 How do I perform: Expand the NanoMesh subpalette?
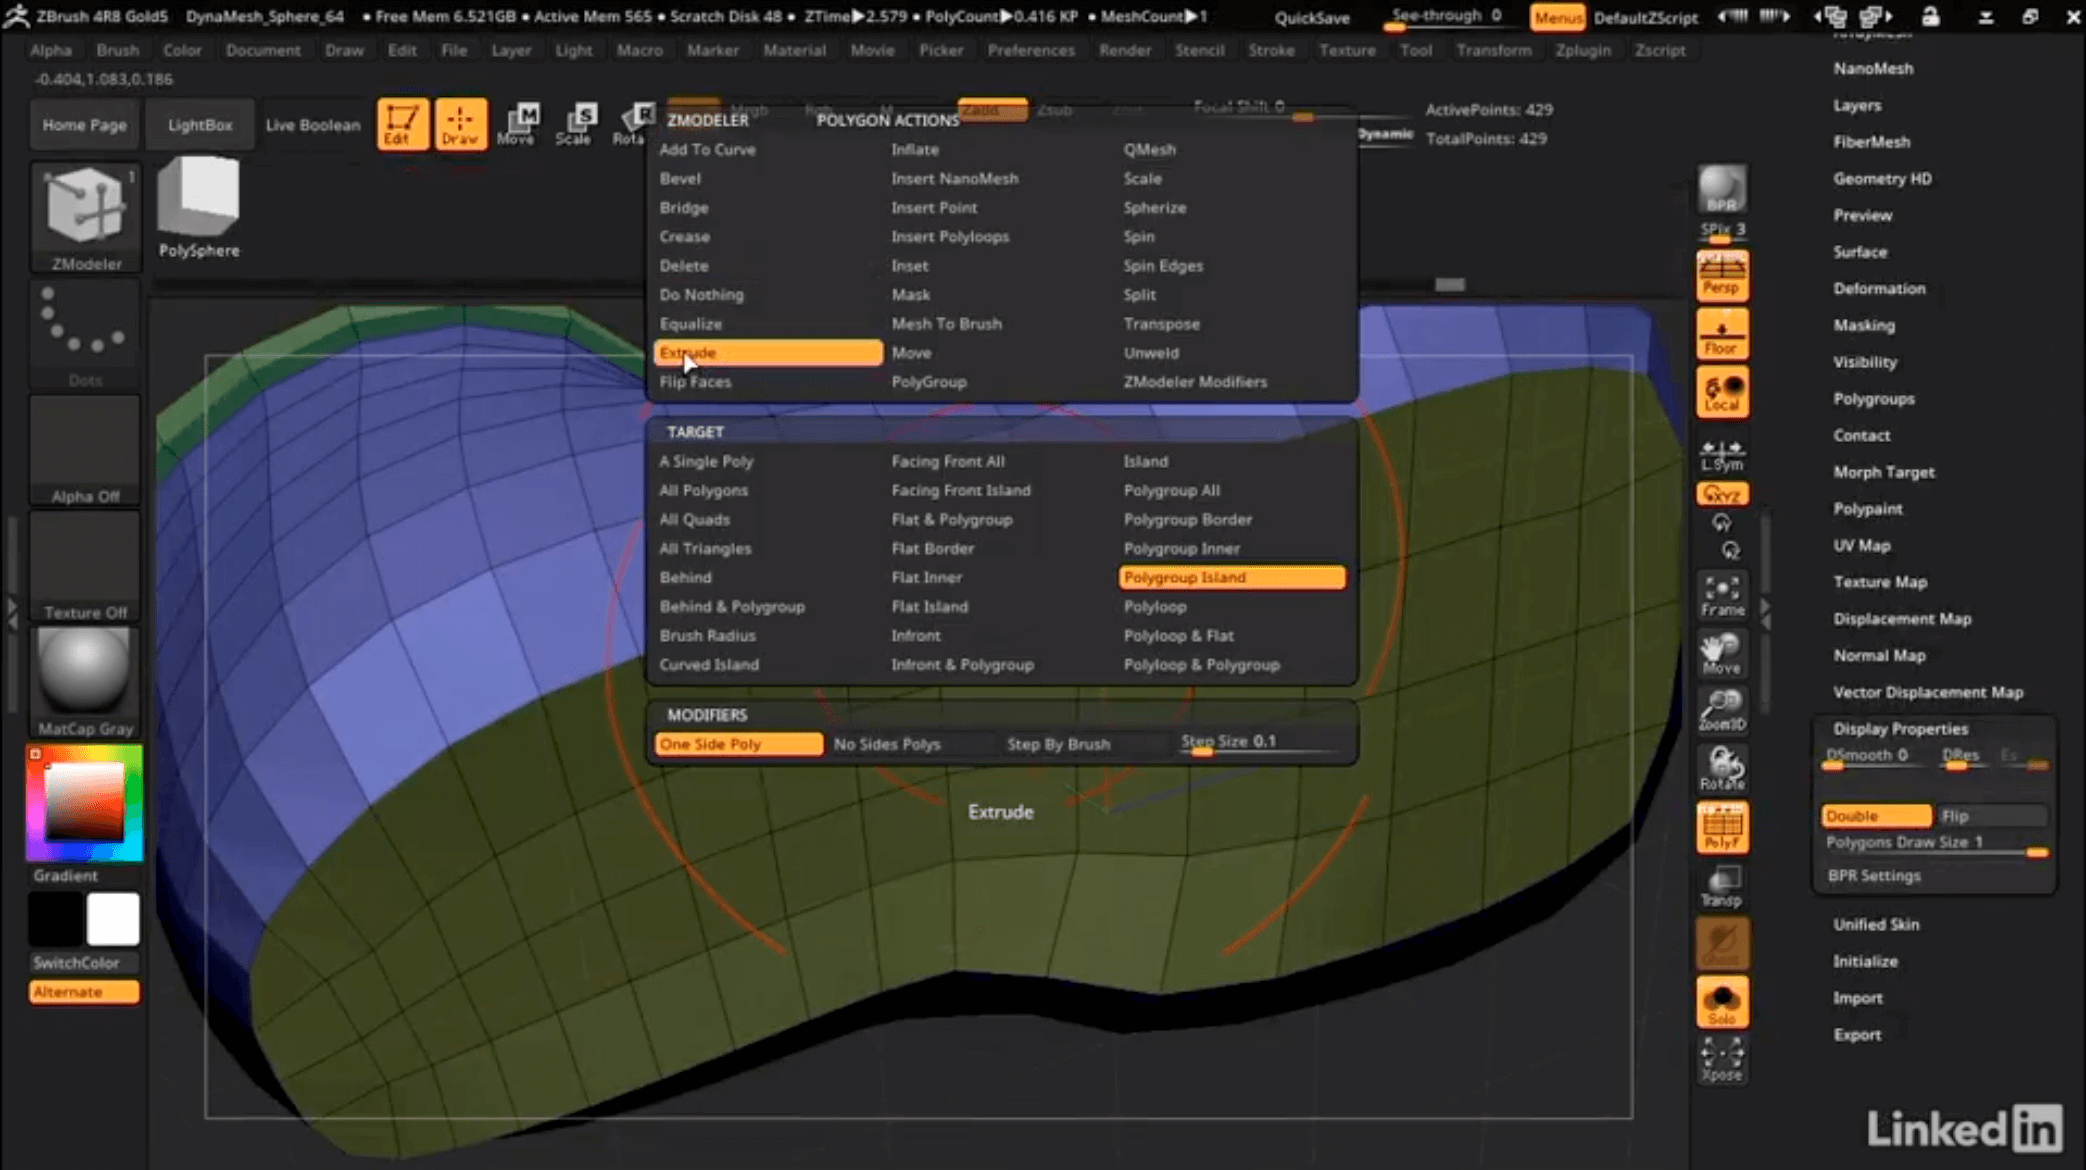[1872, 68]
